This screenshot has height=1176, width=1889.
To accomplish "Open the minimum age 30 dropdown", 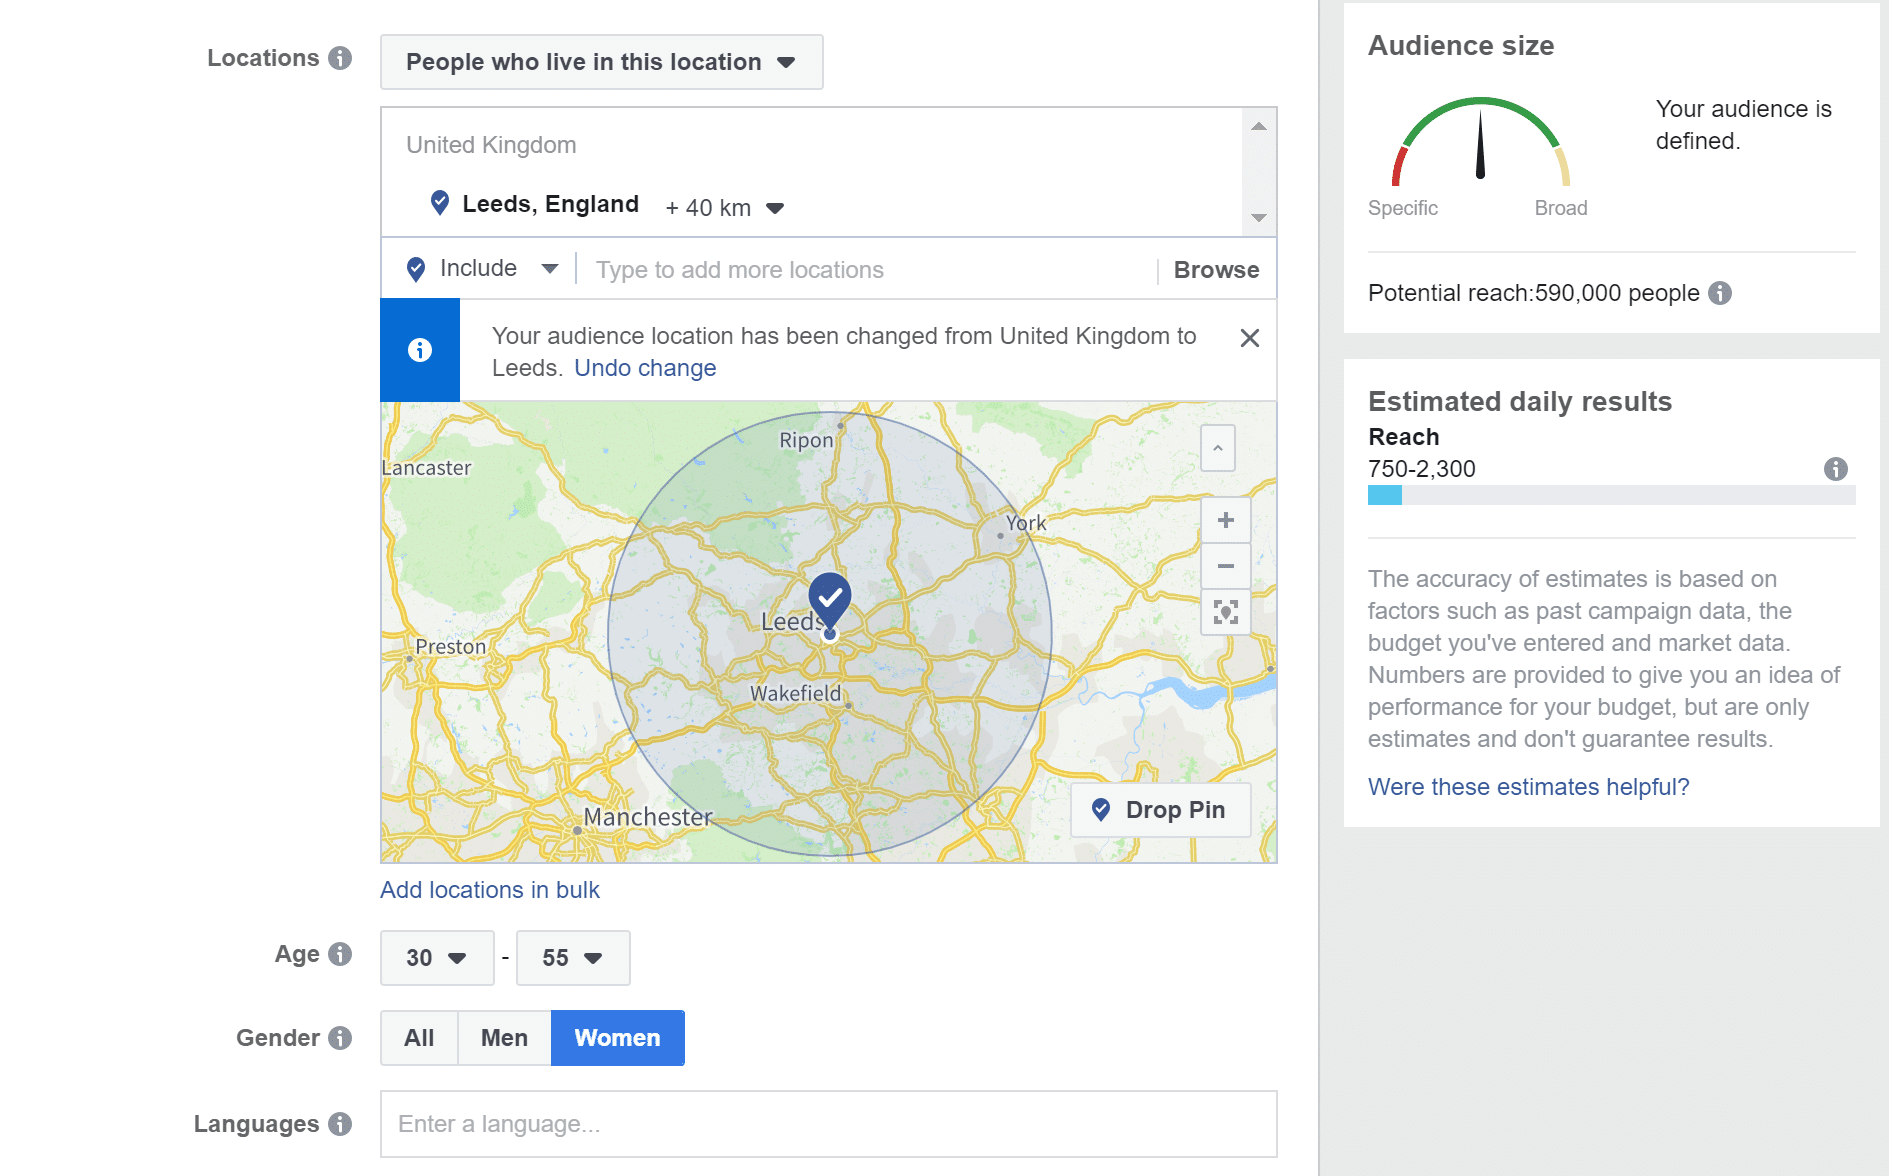I will coord(437,958).
